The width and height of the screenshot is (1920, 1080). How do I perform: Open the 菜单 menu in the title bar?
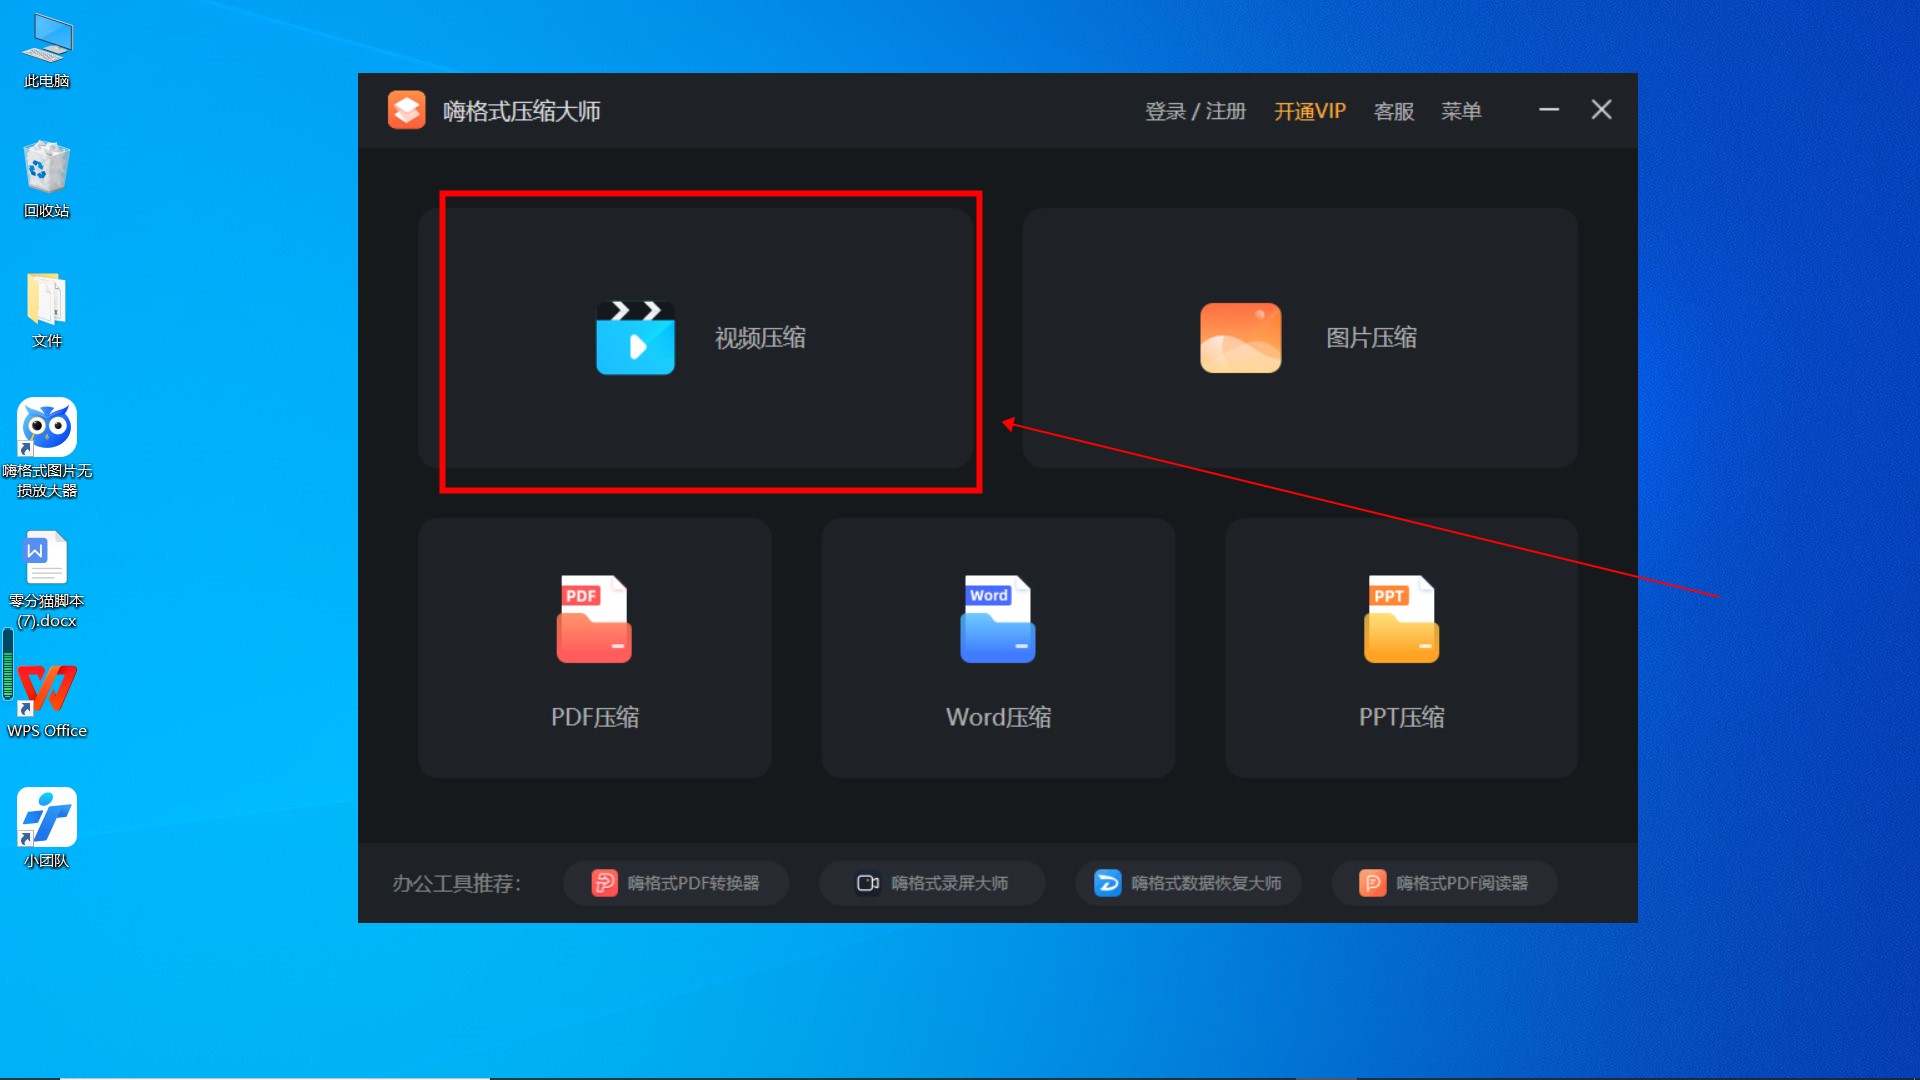(1461, 111)
